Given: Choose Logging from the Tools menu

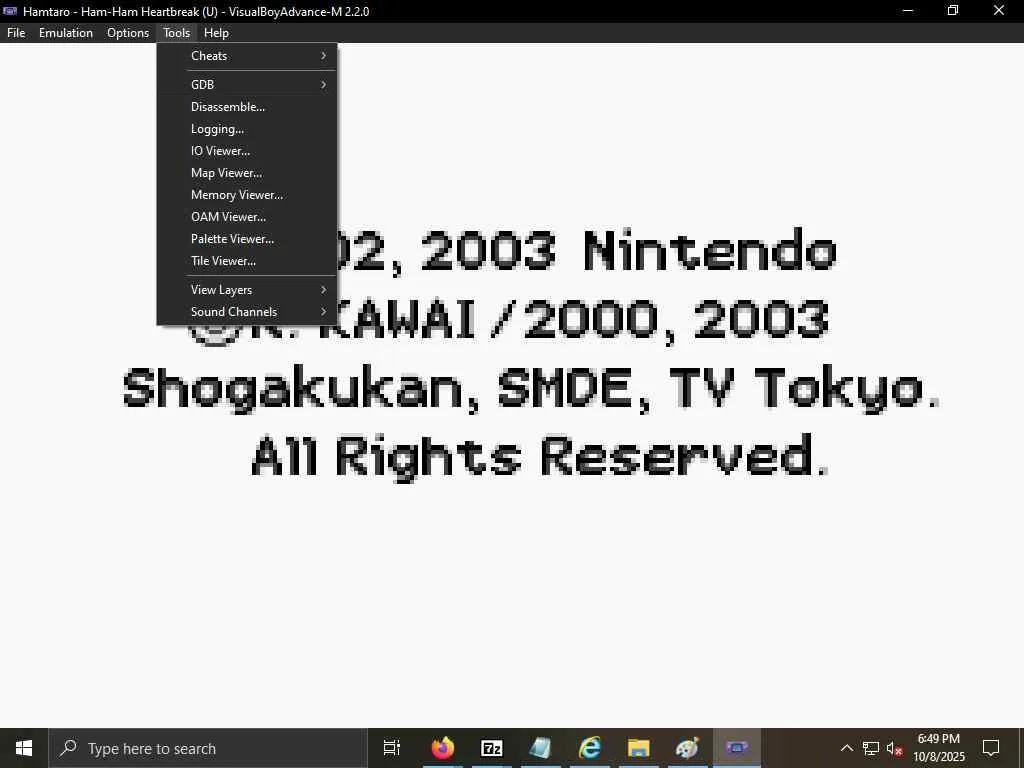Looking at the screenshot, I should coord(247,129).
